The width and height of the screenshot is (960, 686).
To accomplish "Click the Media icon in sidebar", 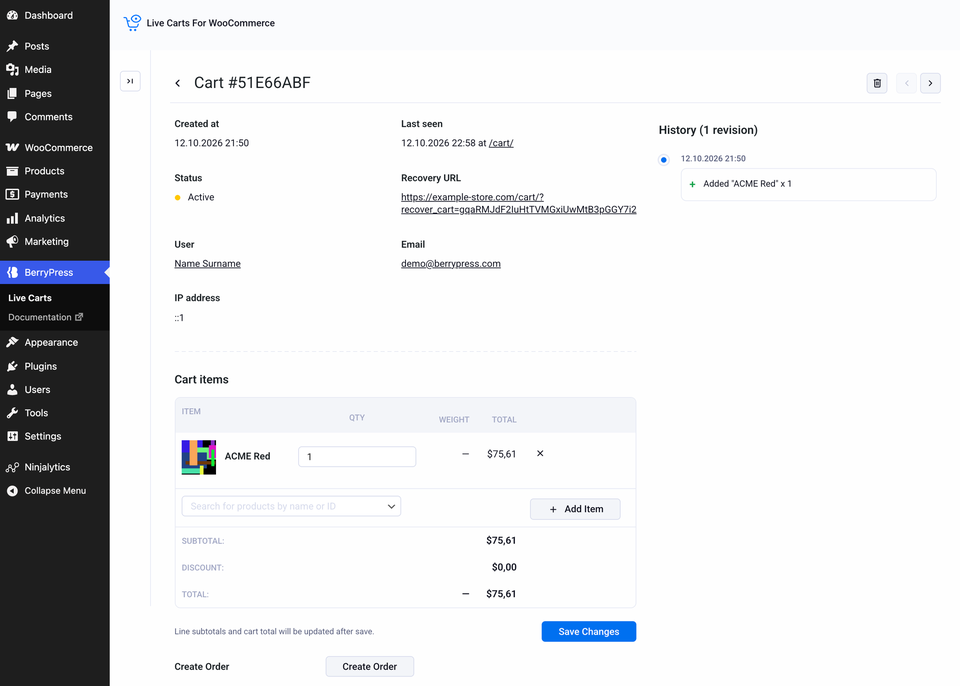I will (12, 70).
